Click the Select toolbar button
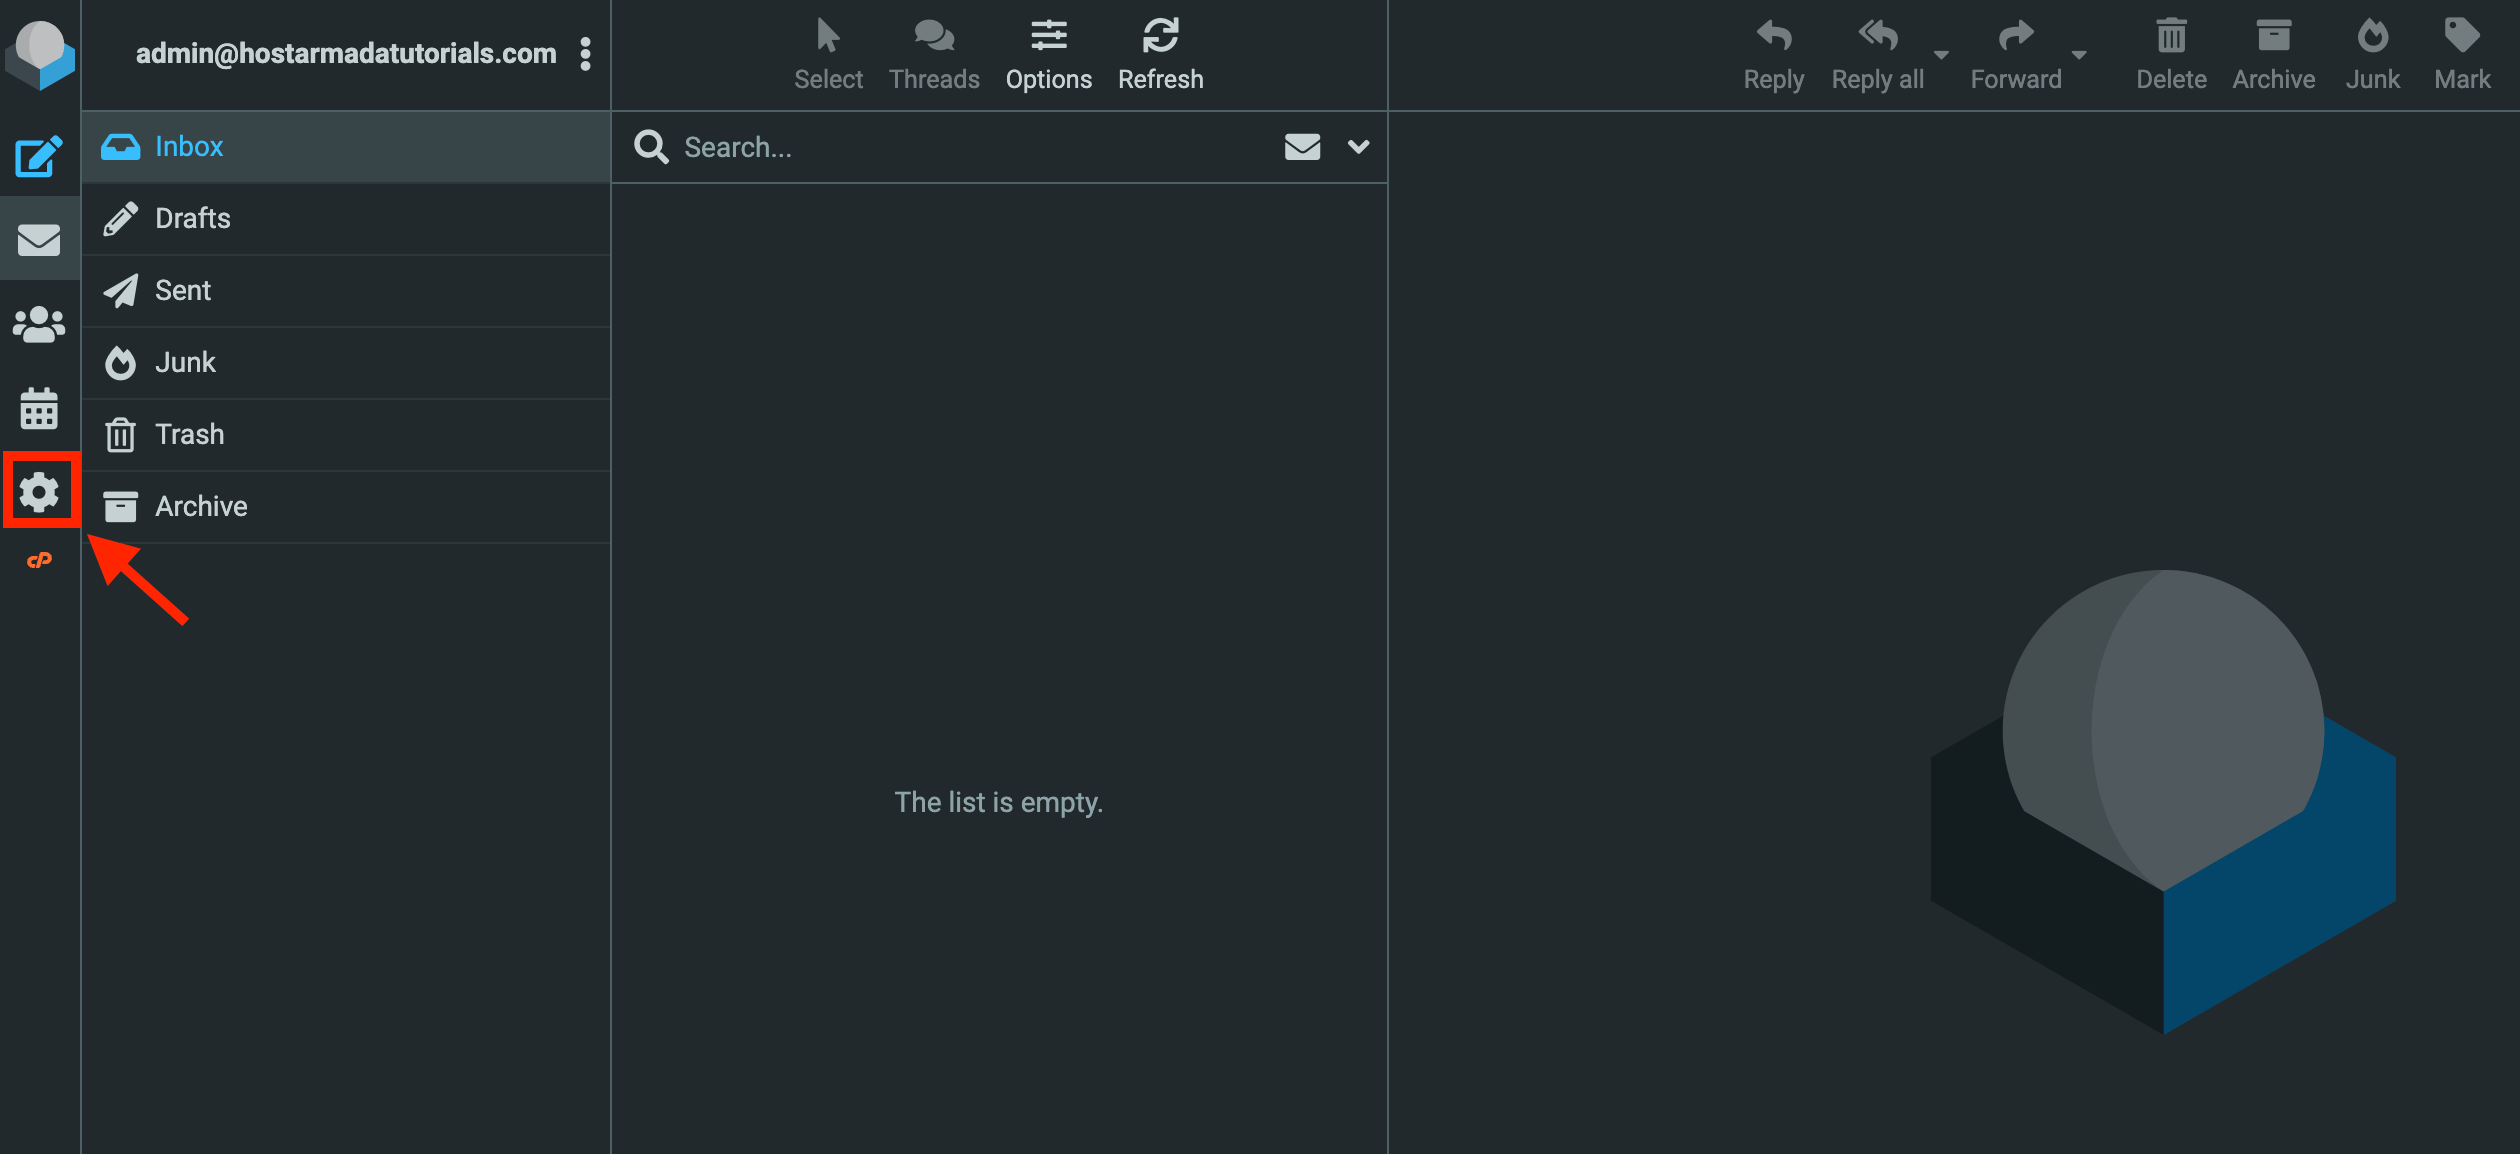Image resolution: width=2520 pixels, height=1154 pixels. (x=828, y=55)
